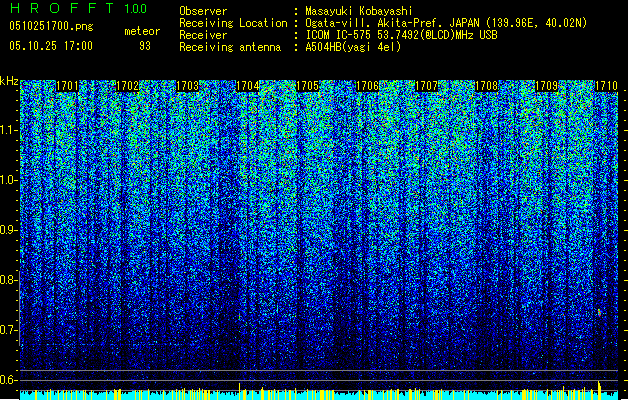Click the 1709 time marker
This screenshot has height=400, width=629.
(546, 86)
